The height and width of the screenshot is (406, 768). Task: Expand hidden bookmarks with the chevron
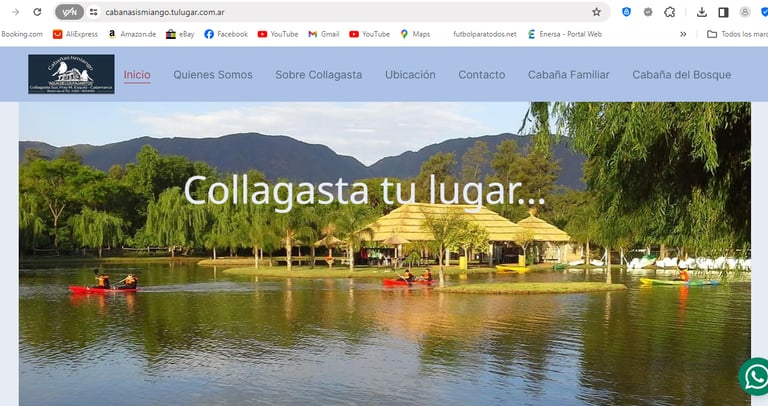683,34
